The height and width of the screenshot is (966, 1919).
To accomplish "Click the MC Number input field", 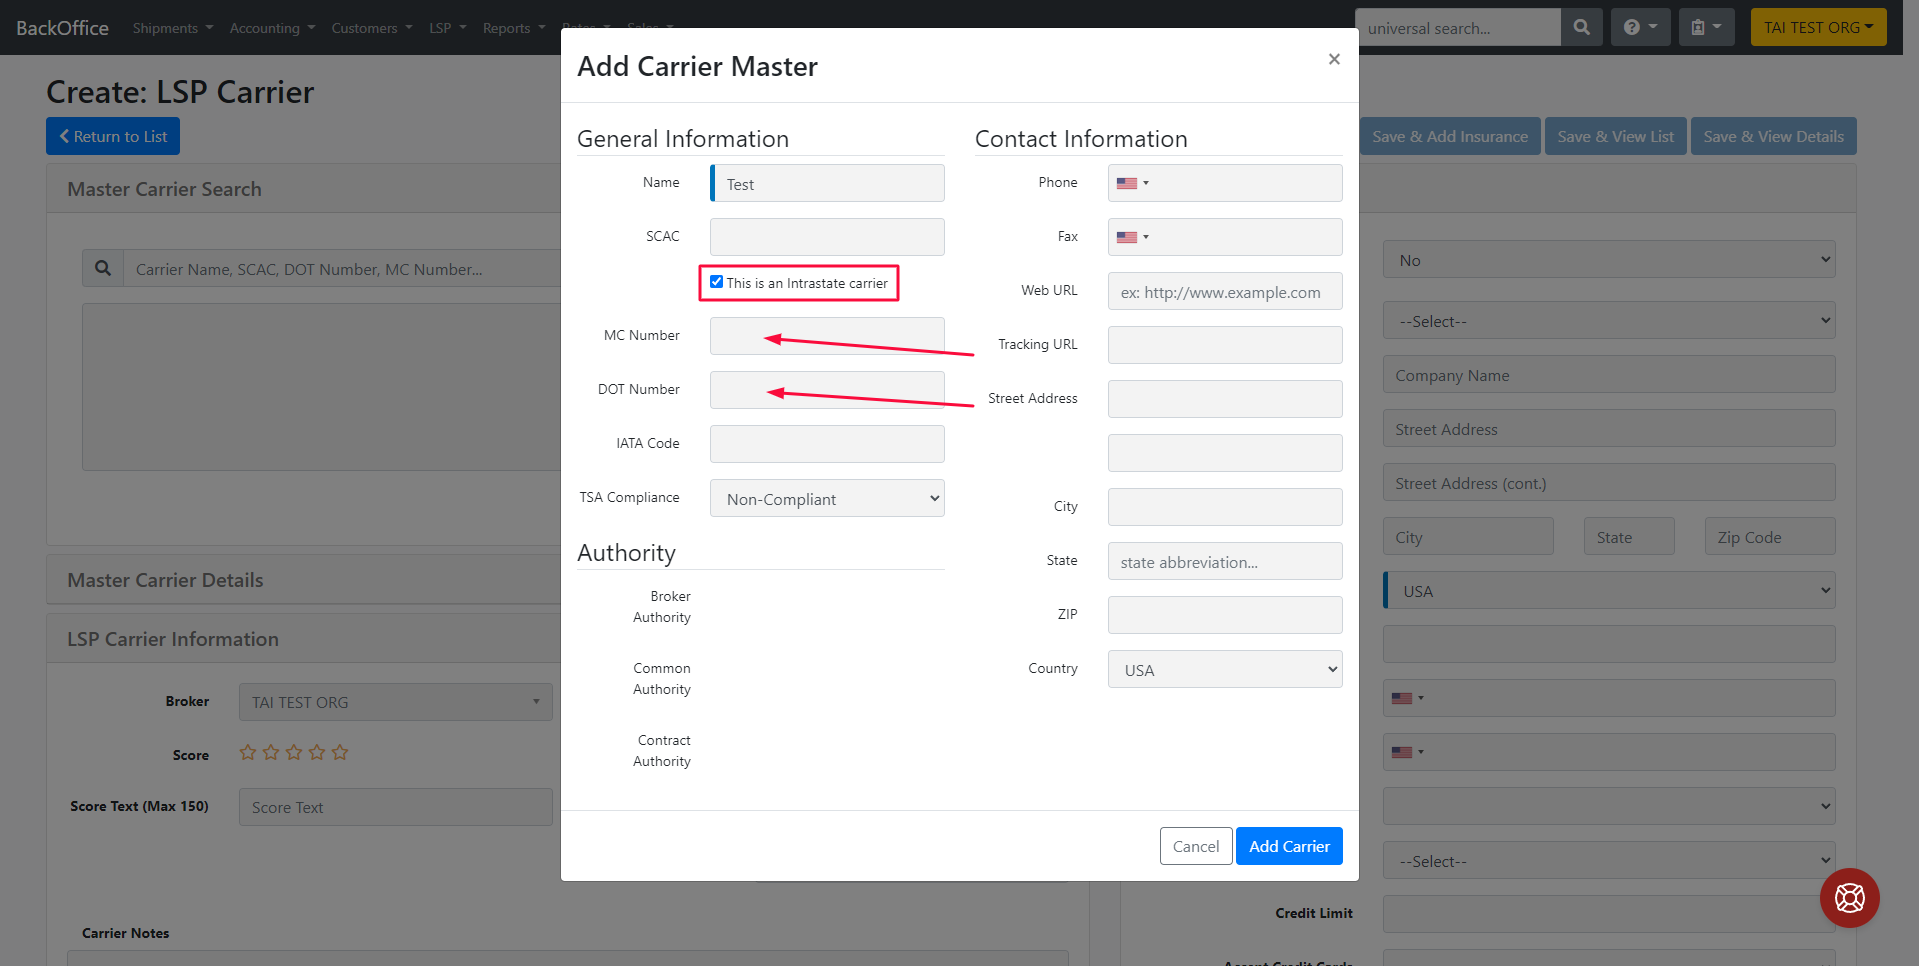I will click(x=826, y=336).
